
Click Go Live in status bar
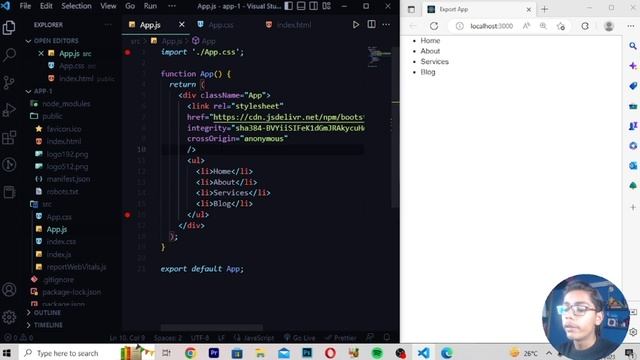(300, 338)
